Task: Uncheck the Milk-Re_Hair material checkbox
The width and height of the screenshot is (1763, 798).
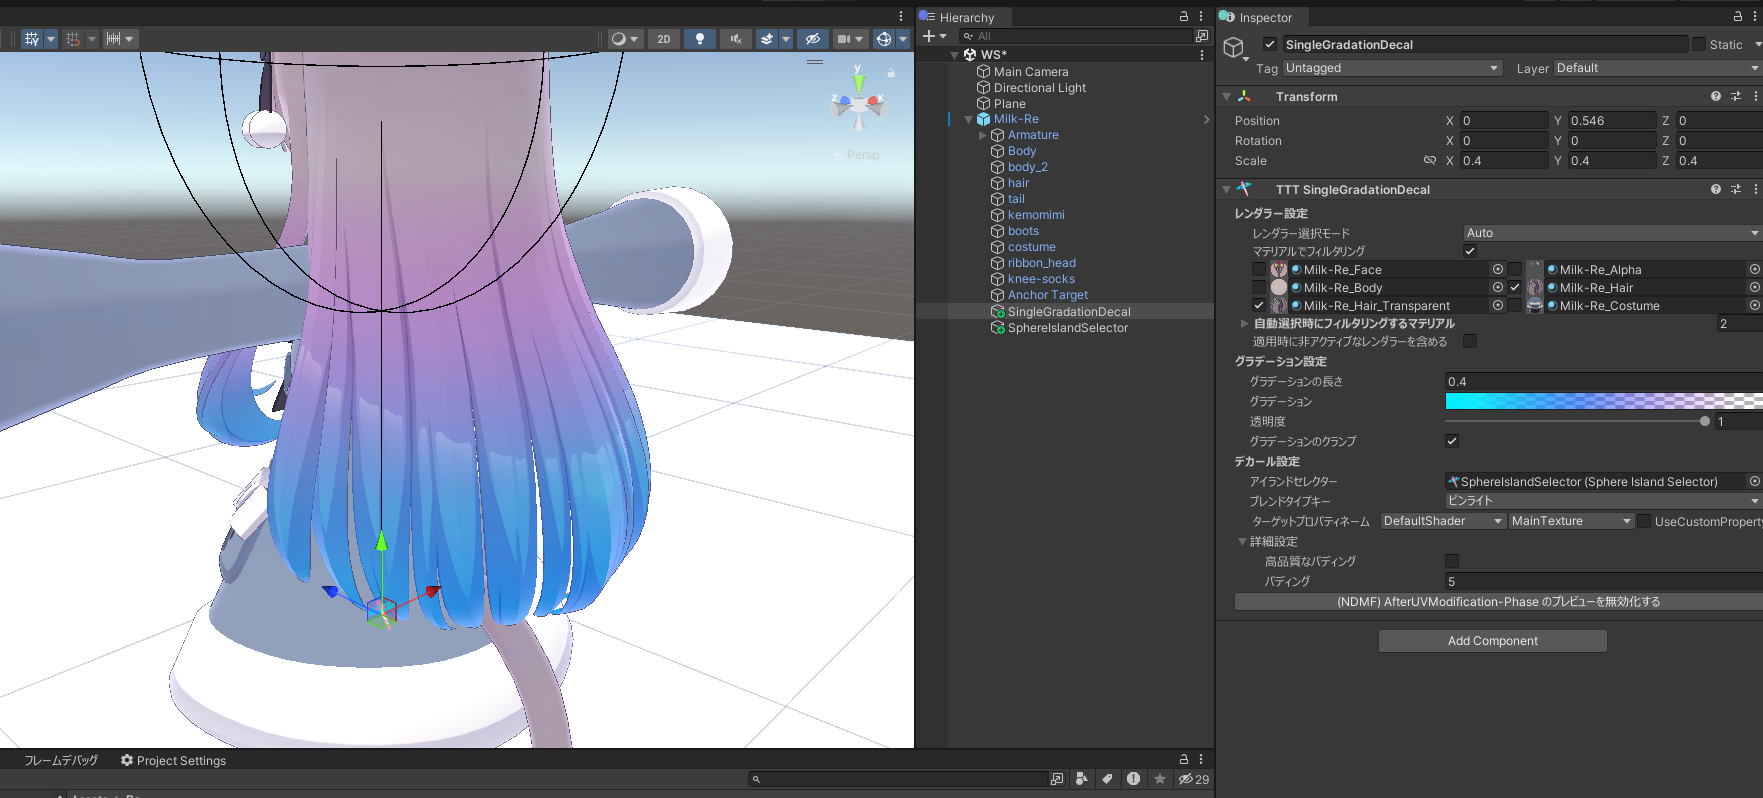Action: click(1515, 288)
